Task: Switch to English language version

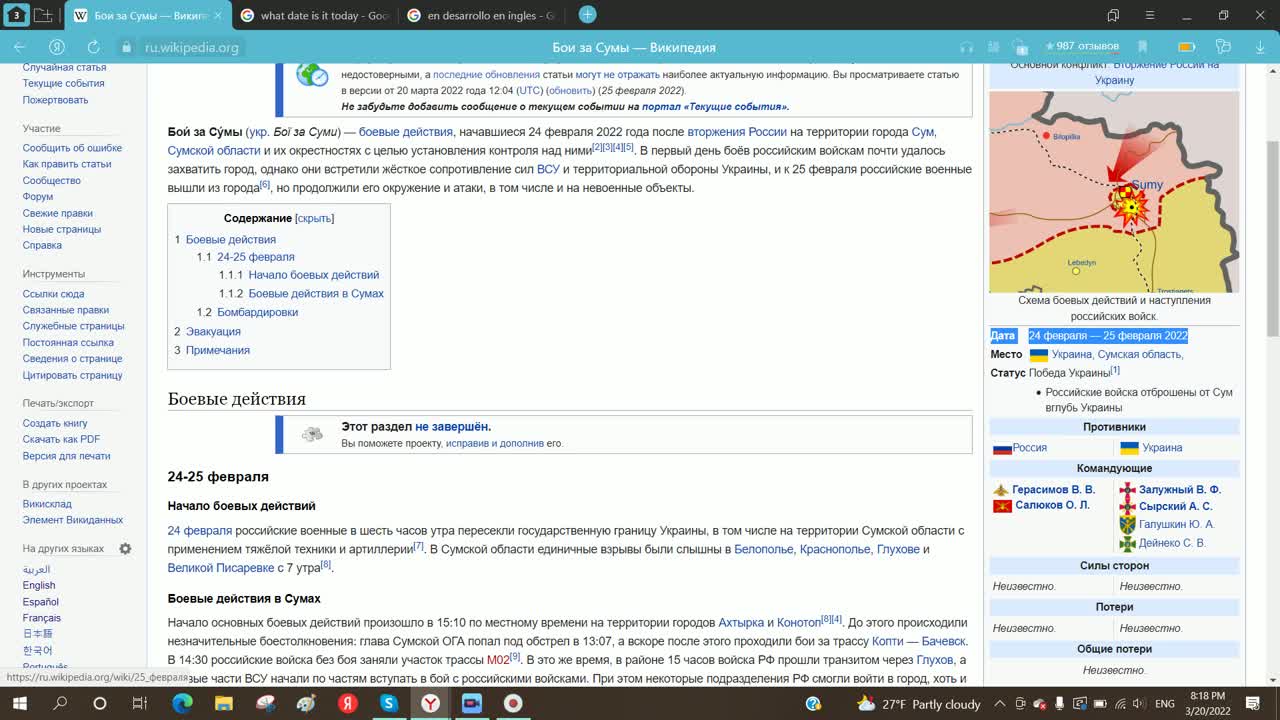Action: (x=39, y=586)
